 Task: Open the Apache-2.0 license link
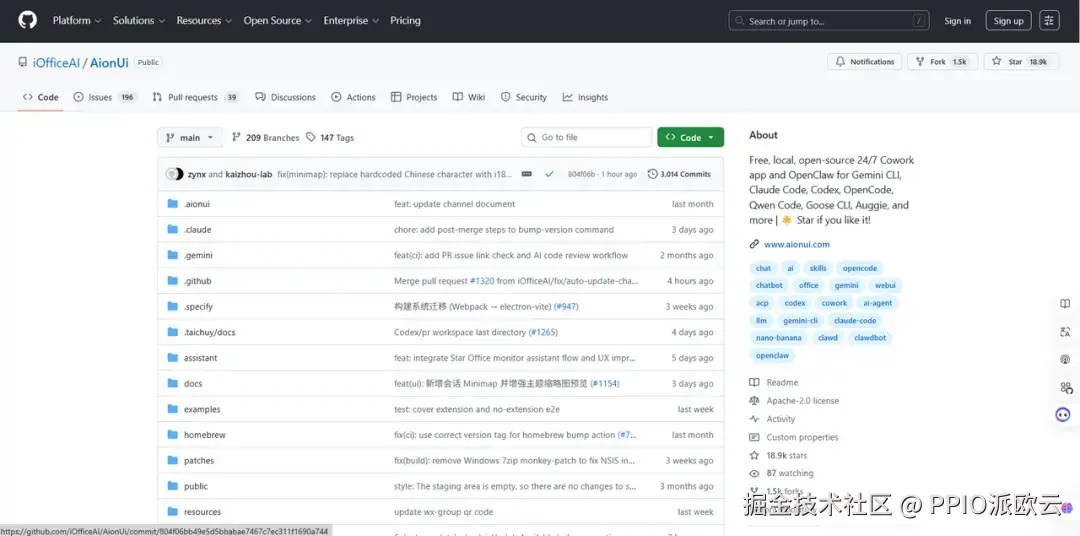click(x=794, y=401)
